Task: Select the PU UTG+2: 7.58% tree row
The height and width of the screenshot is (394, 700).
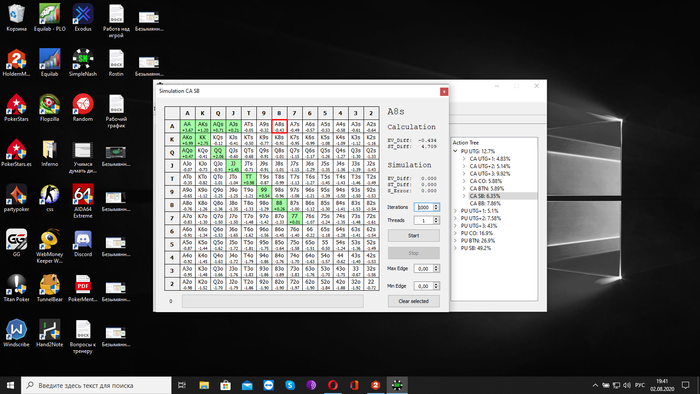Action: 481,218
